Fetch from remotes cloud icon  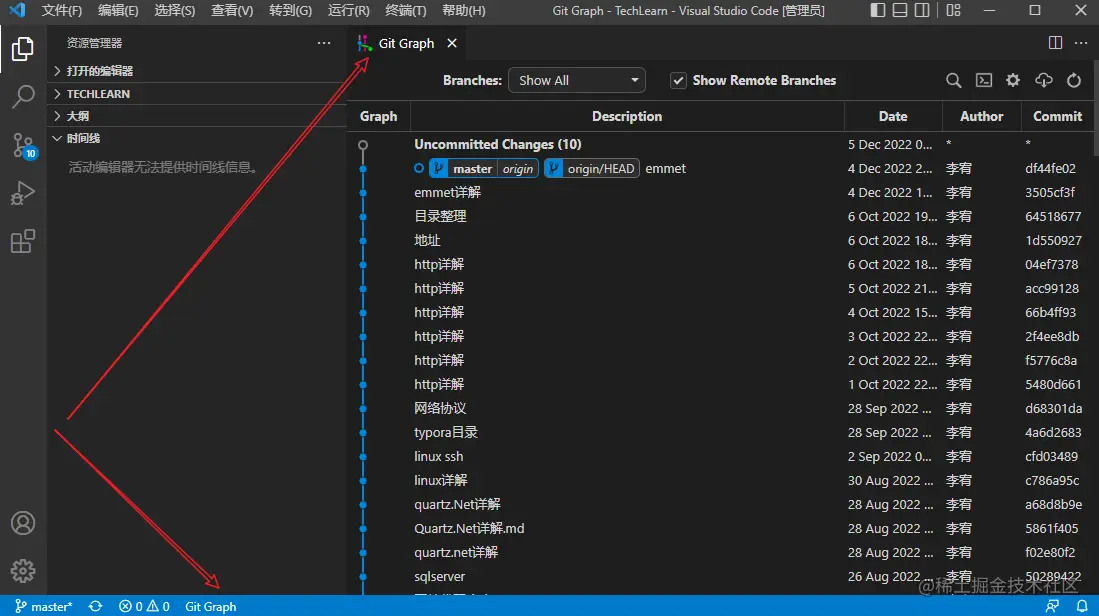(x=1044, y=81)
